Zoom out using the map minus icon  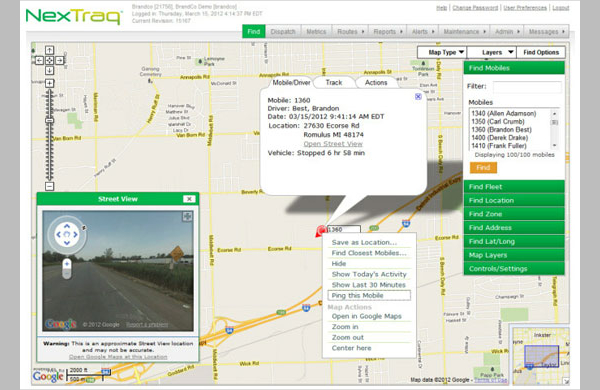point(49,186)
